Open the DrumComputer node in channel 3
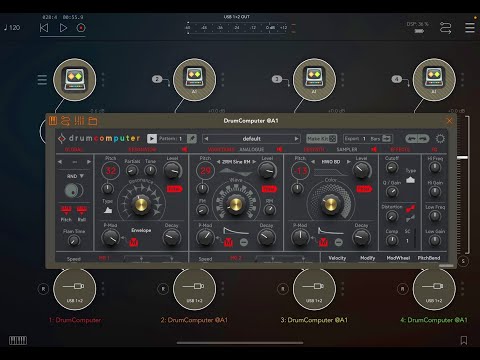Screen dimensions: 480x360 [x=314, y=79]
